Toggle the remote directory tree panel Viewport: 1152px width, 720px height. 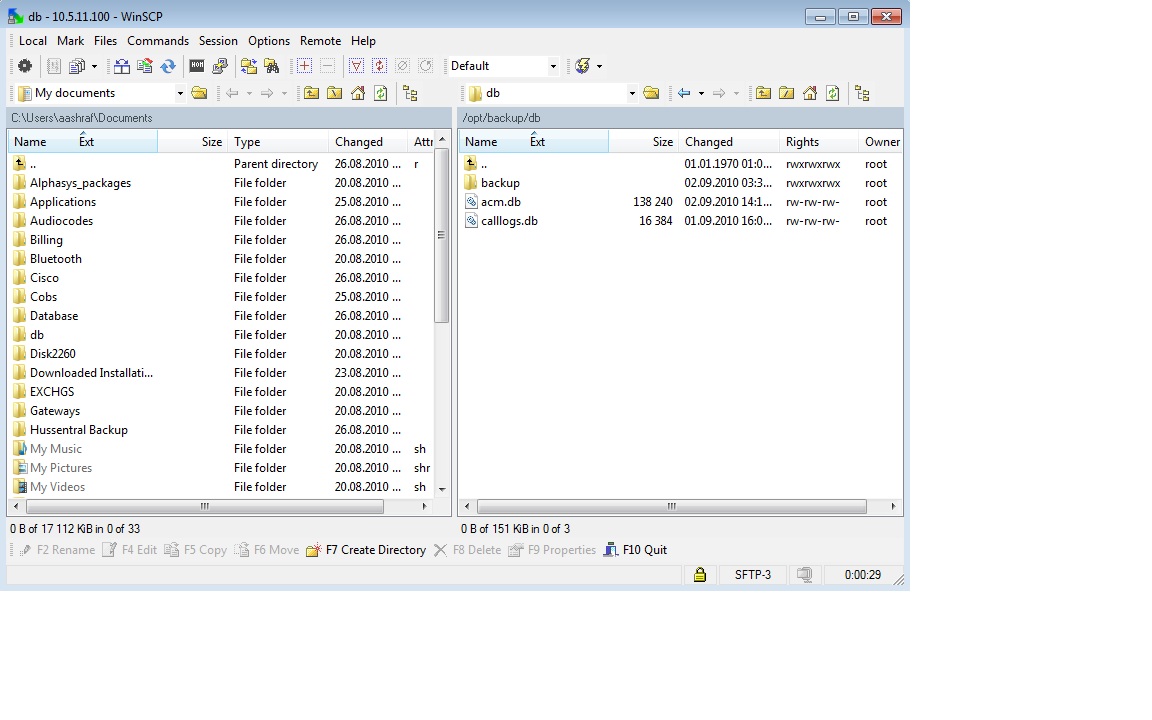tap(862, 93)
